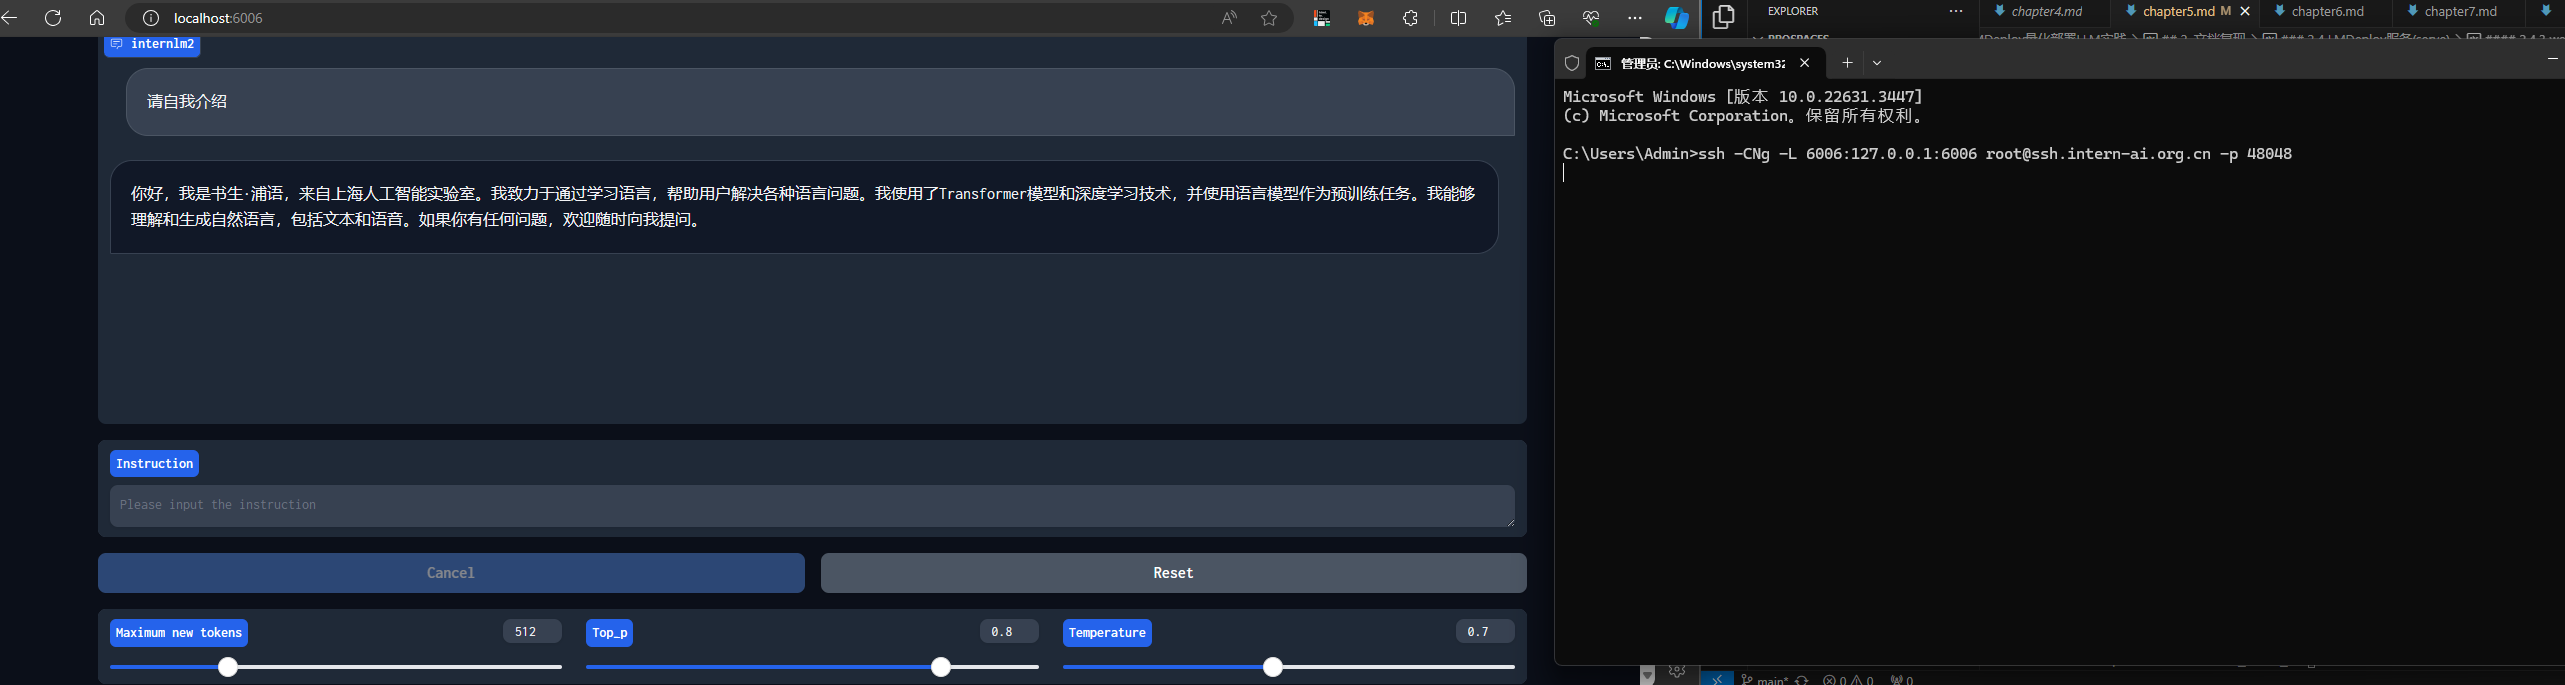This screenshot has width=2565, height=685.
Task: Open Explorer panel more actions
Action: 1956,11
